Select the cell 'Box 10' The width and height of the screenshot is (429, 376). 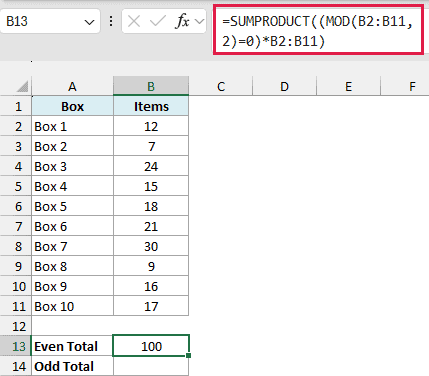click(x=72, y=307)
